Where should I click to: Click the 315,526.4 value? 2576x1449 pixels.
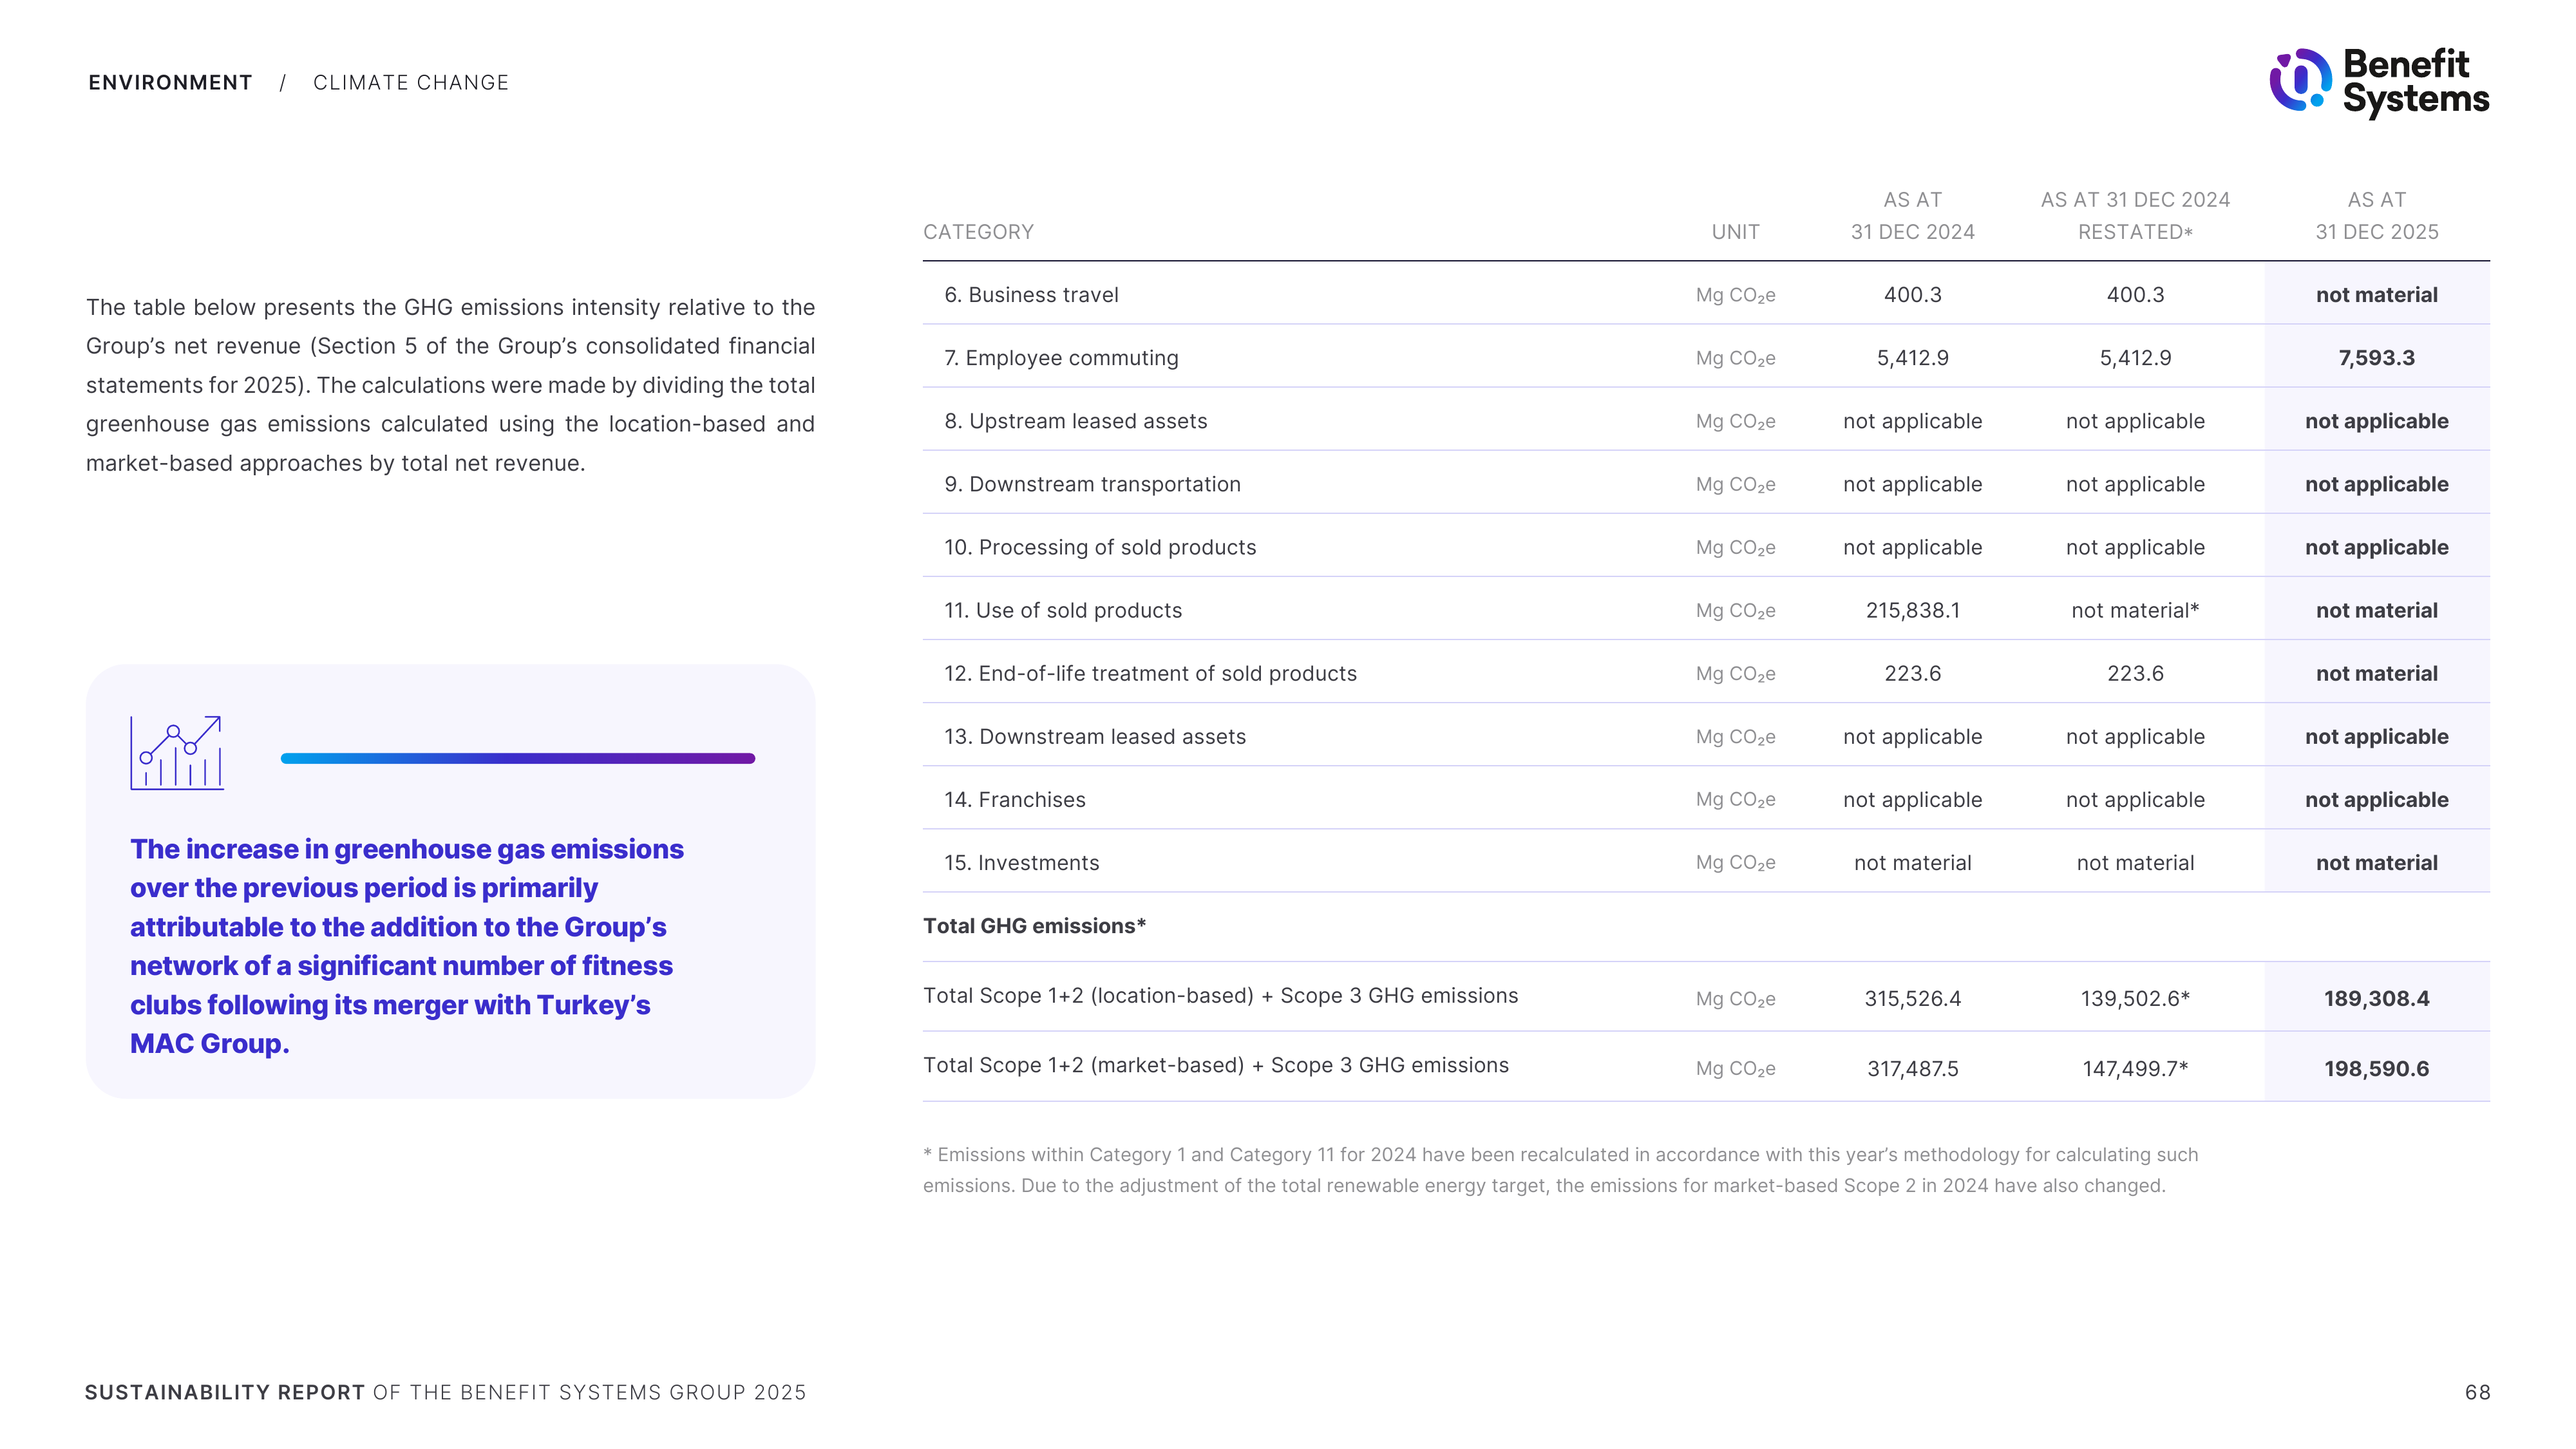[1912, 999]
